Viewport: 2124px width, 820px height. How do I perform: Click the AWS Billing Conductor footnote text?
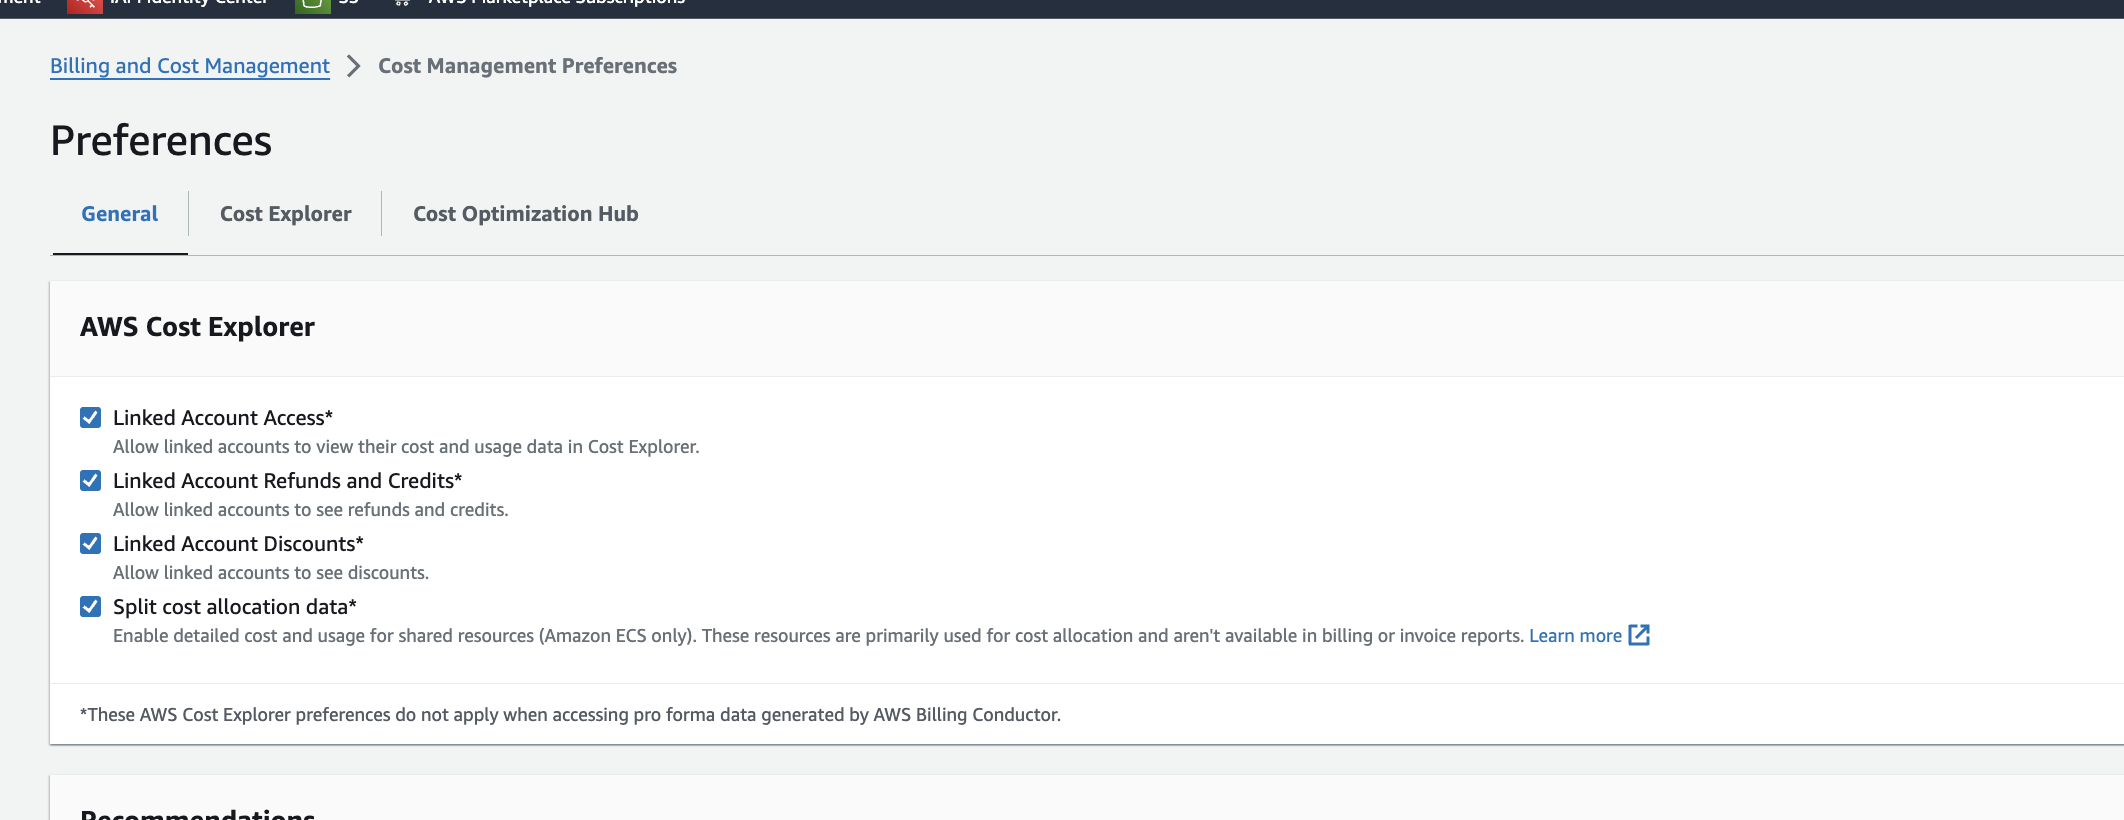point(570,715)
